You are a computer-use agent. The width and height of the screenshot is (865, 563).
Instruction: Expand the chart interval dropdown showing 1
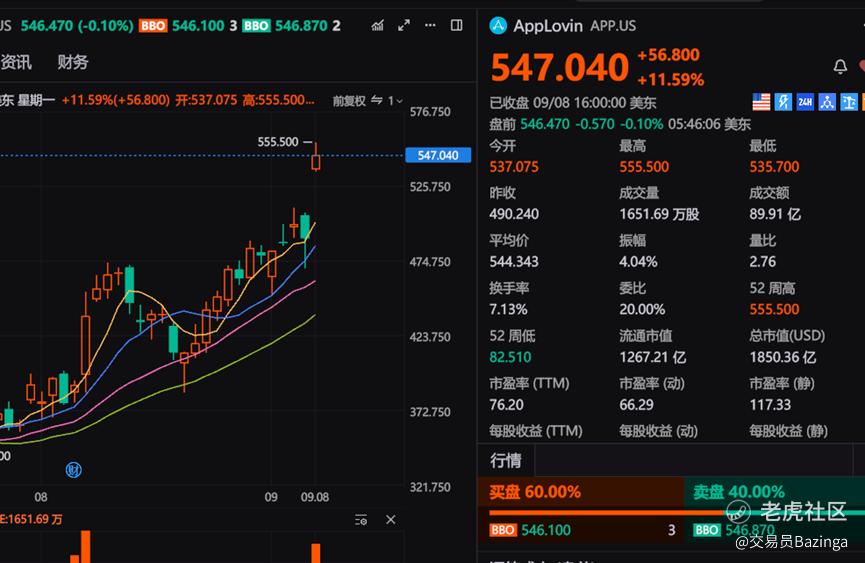395,101
